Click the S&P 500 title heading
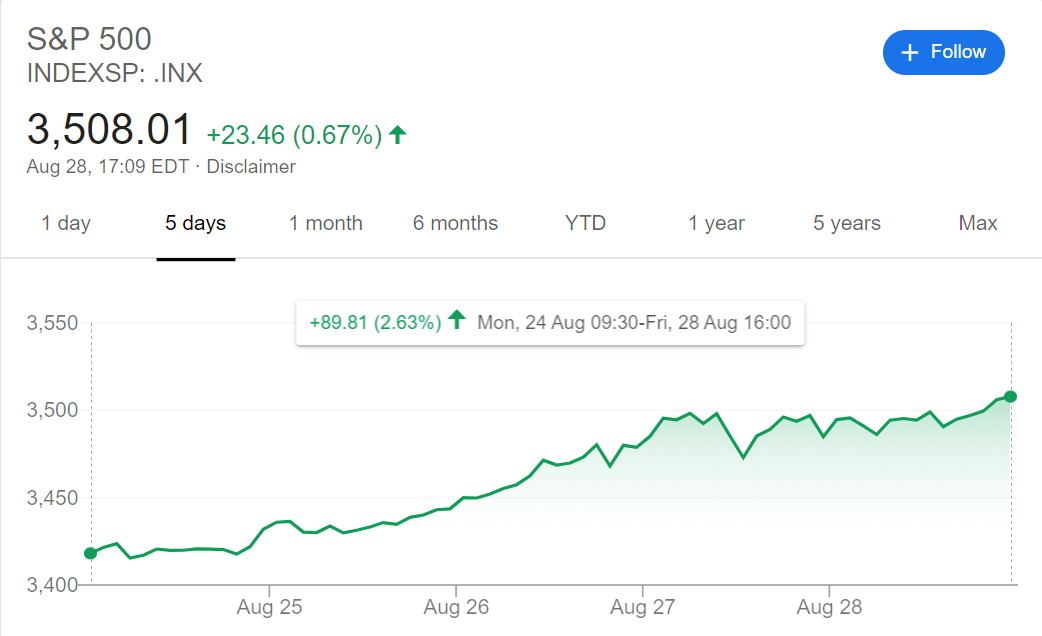1042x636 pixels. point(89,39)
